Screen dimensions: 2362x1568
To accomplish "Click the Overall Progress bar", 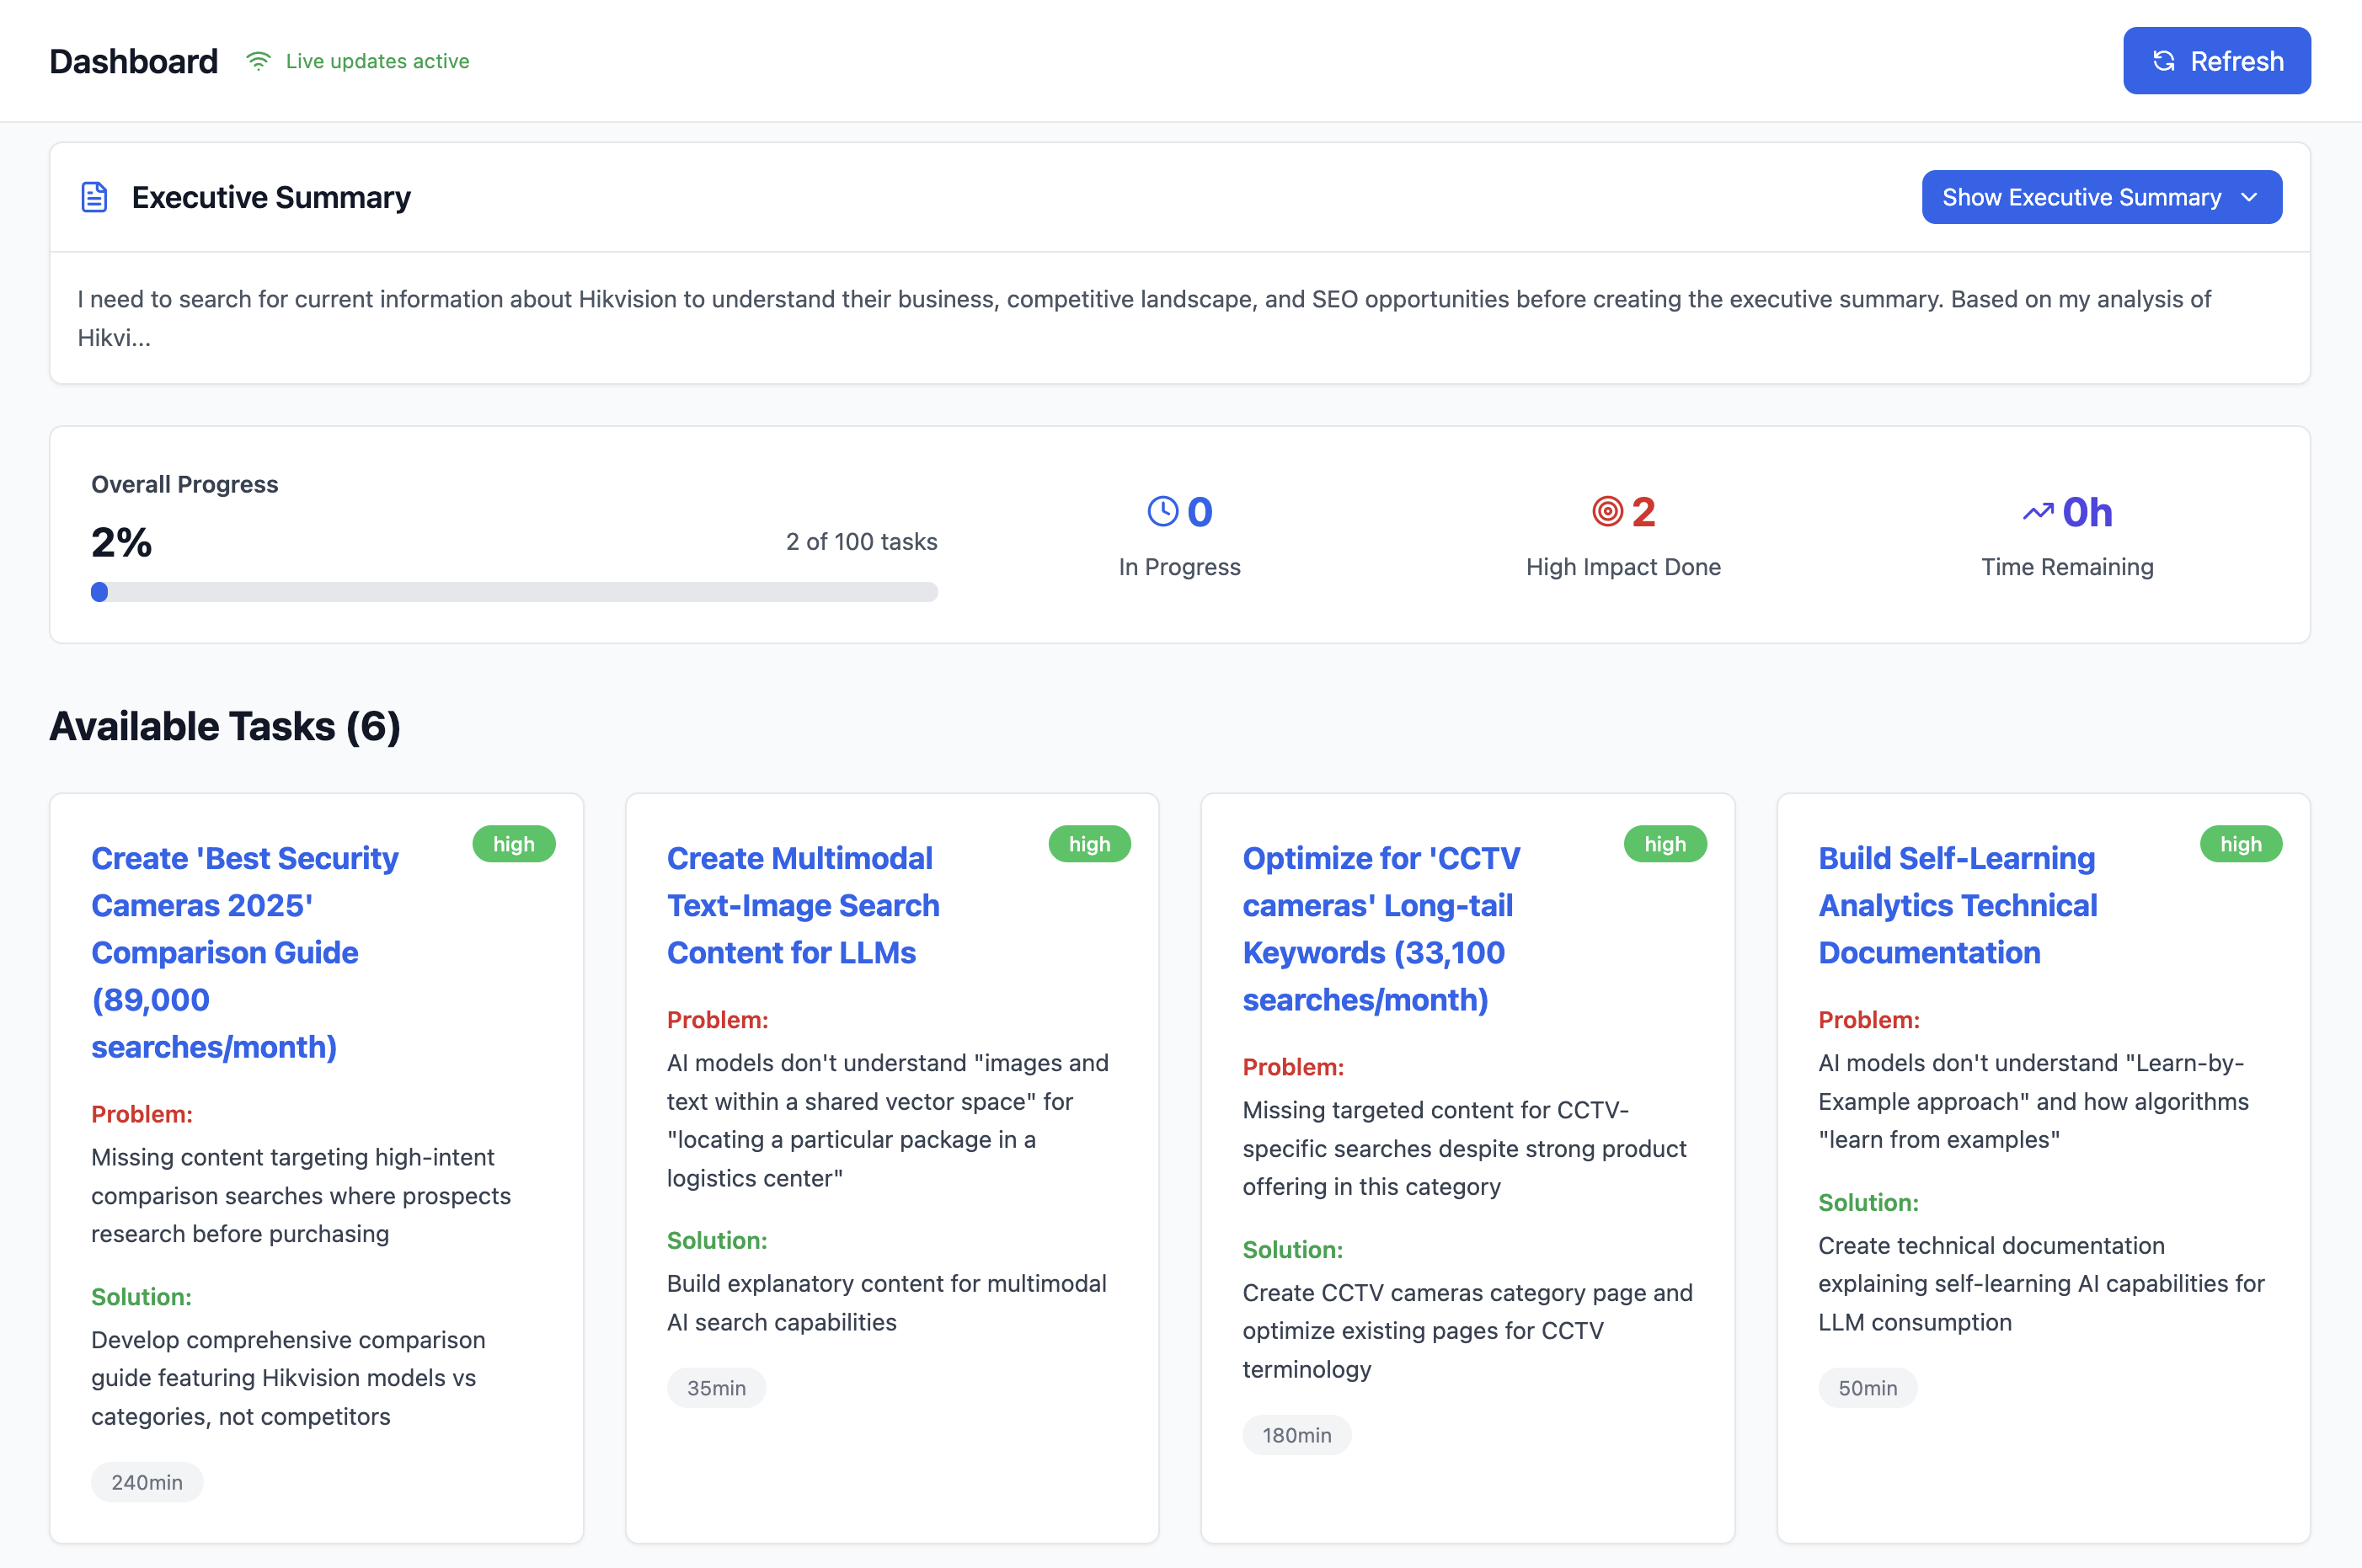I will coord(513,592).
